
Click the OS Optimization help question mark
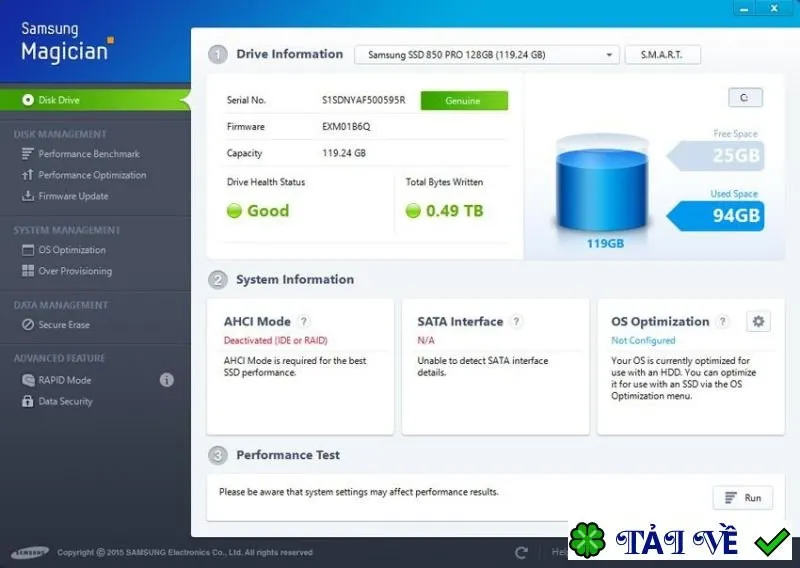point(722,322)
